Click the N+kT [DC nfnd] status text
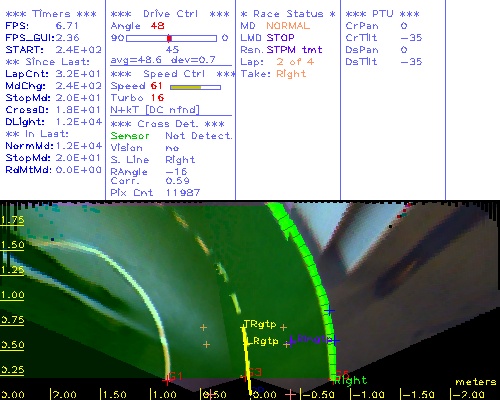Screen dimensions: 500x400 coord(155,110)
